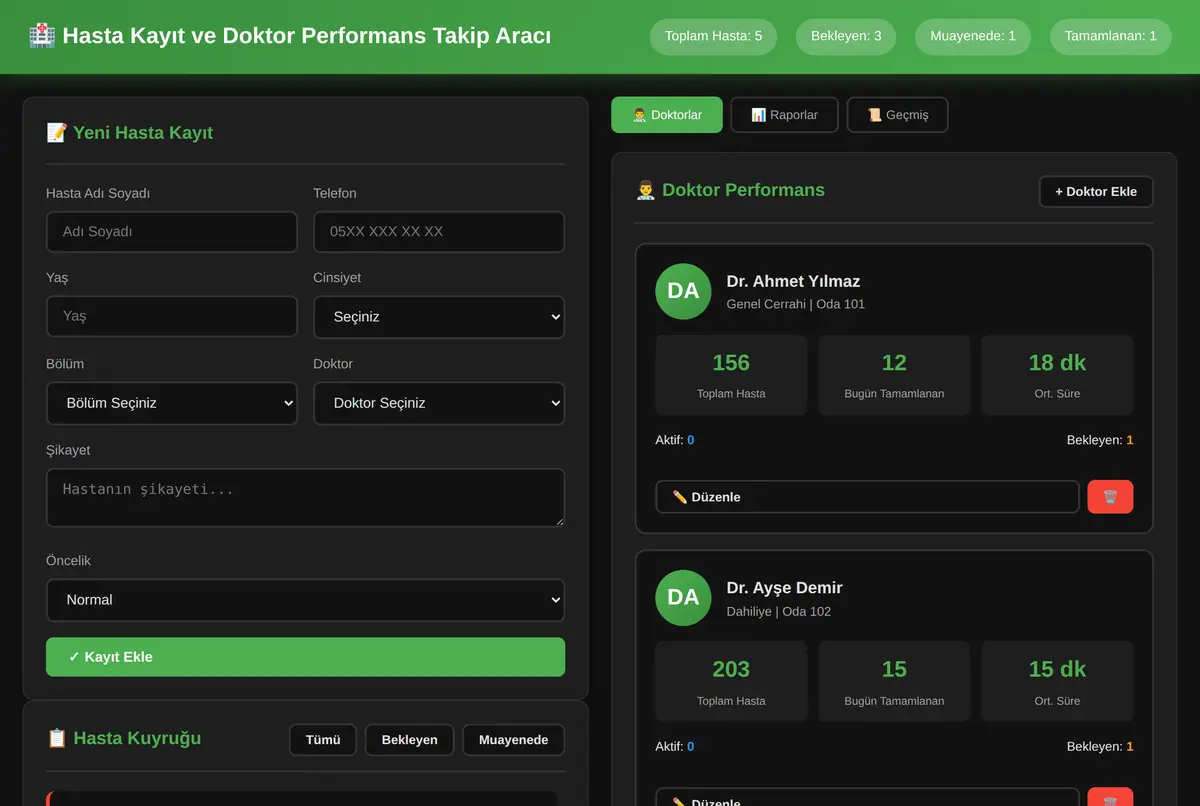
Task: Open the Doktor Seçiniz dropdown
Action: [439, 403]
